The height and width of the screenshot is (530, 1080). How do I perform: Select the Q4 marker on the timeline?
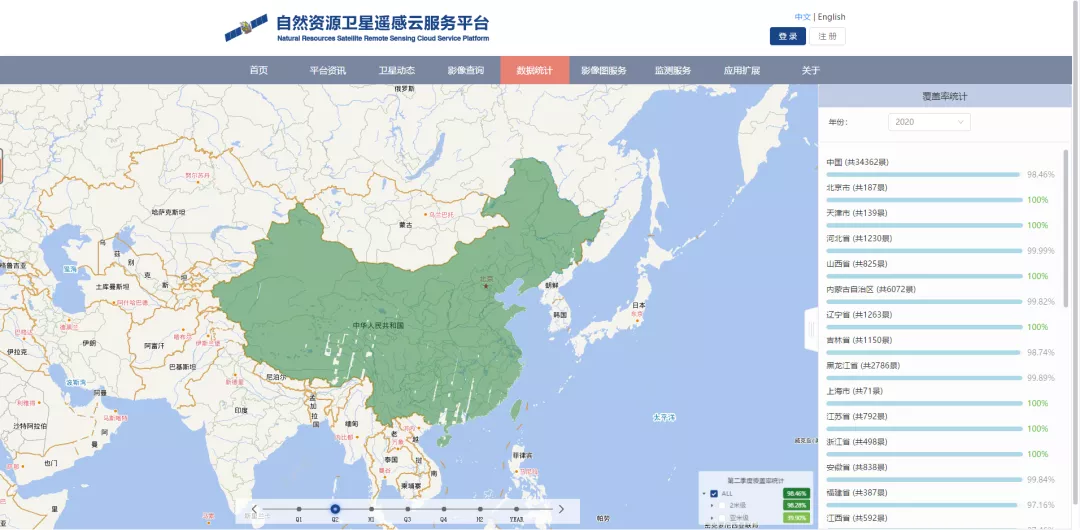point(444,509)
